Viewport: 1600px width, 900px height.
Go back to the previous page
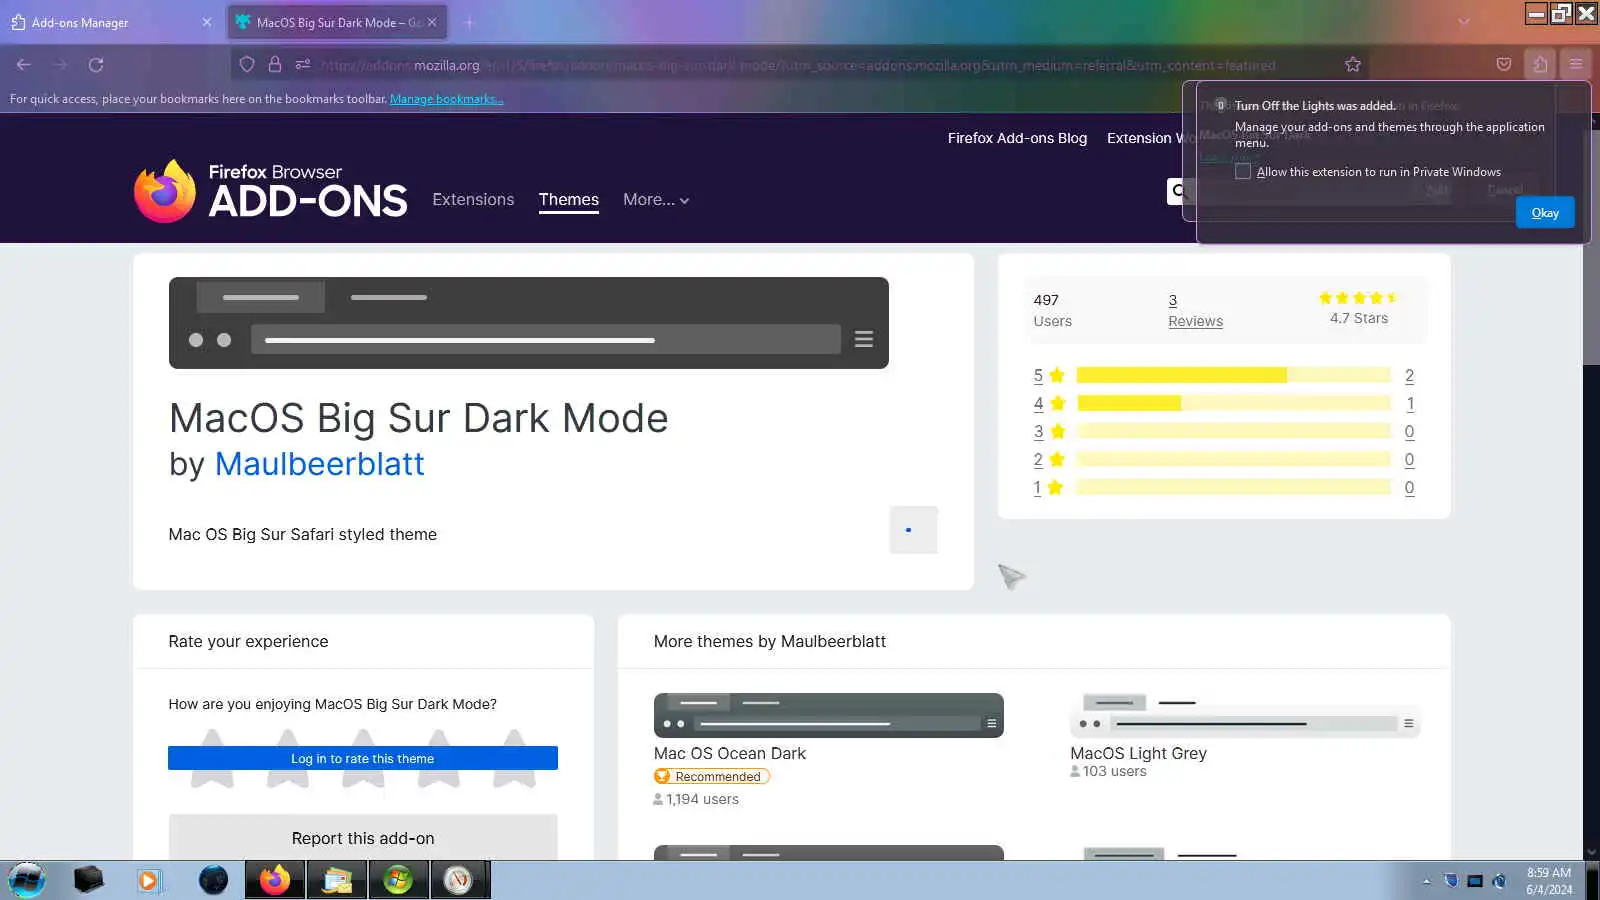pos(24,64)
